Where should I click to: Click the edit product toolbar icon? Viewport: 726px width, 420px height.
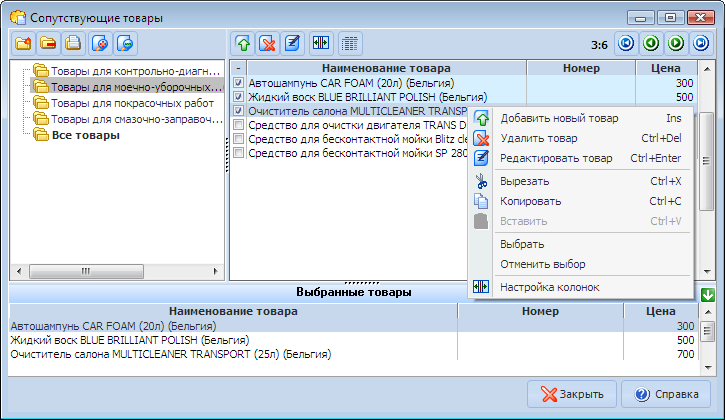pos(293,43)
